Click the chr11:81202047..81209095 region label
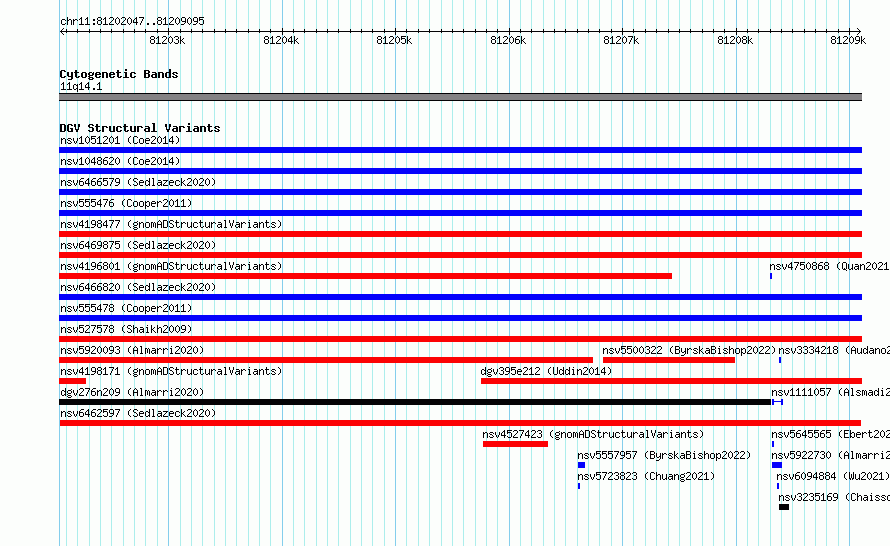This screenshot has width=890, height=546. [132, 21]
